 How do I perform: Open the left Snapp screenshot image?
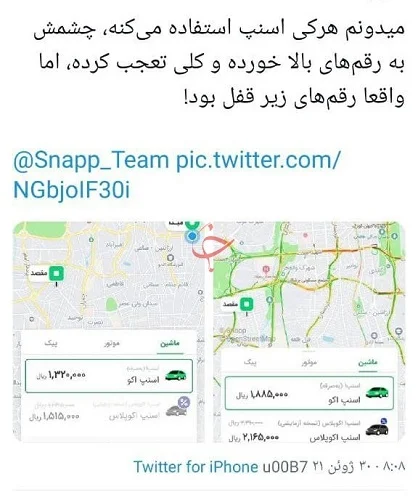point(109,332)
